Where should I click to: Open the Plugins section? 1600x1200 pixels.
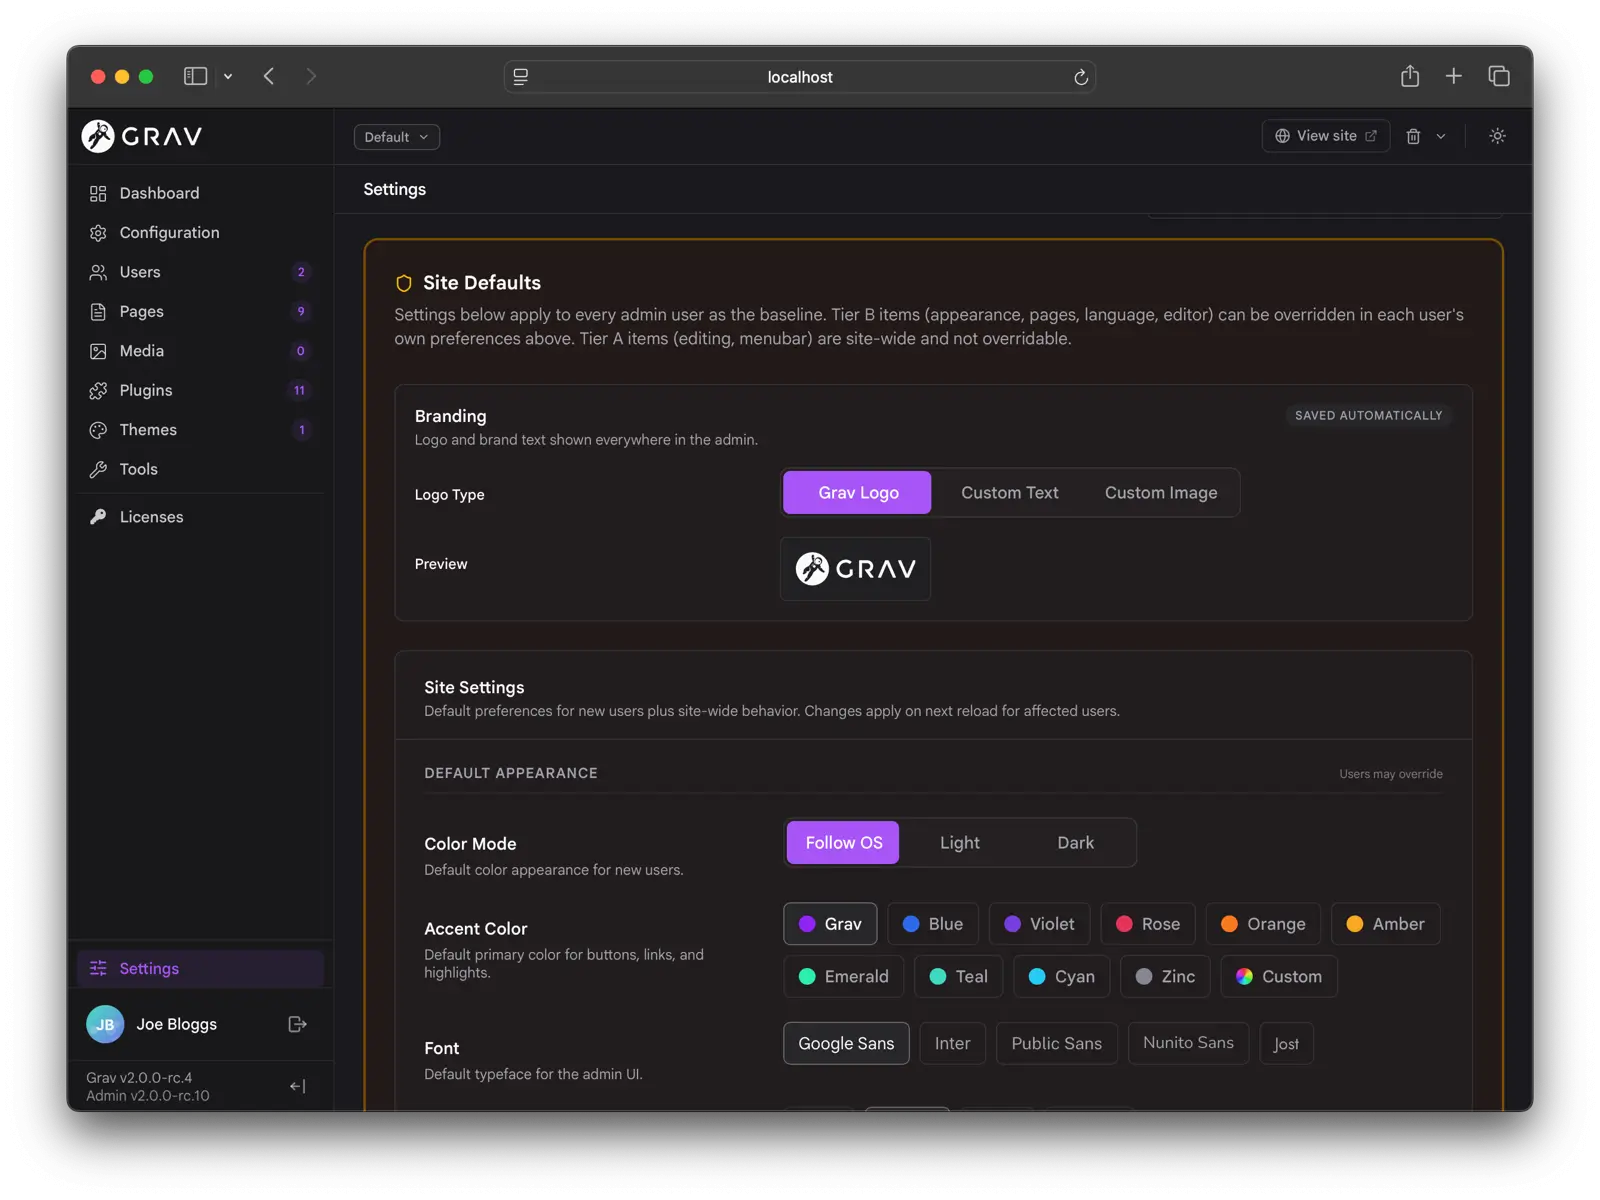(x=200, y=390)
